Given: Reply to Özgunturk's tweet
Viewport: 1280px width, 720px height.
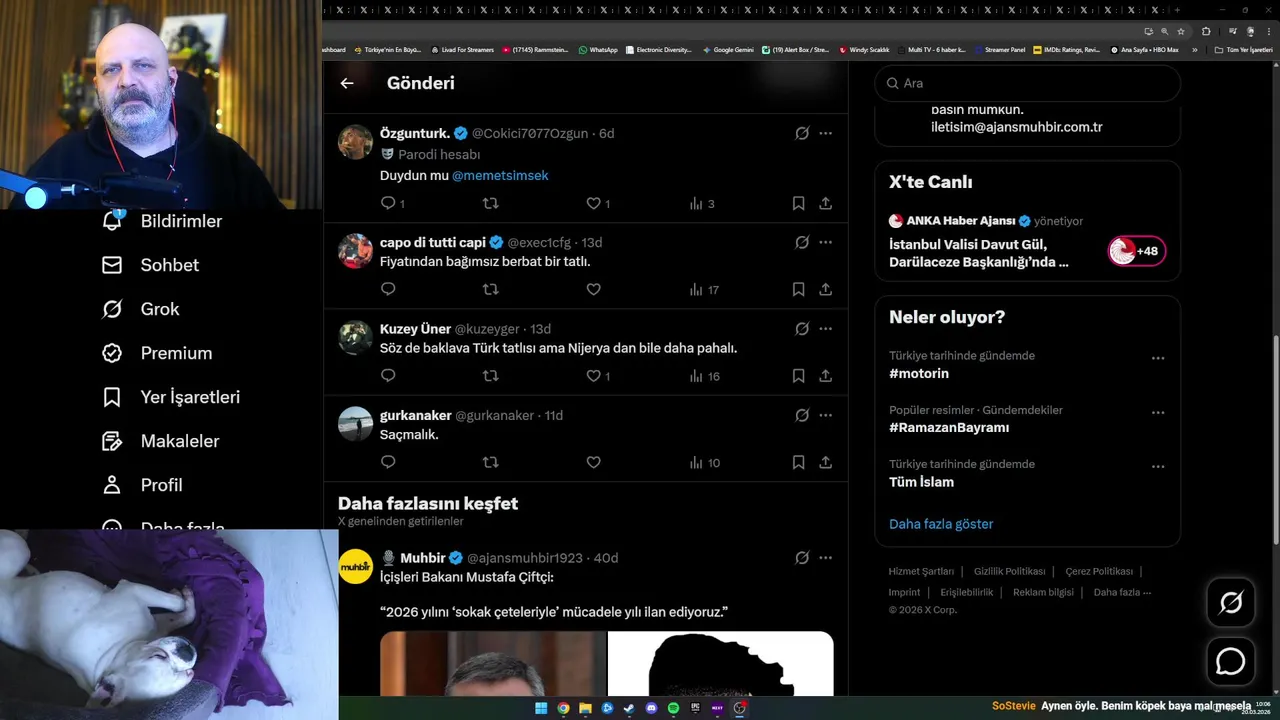Looking at the screenshot, I should 388,203.
